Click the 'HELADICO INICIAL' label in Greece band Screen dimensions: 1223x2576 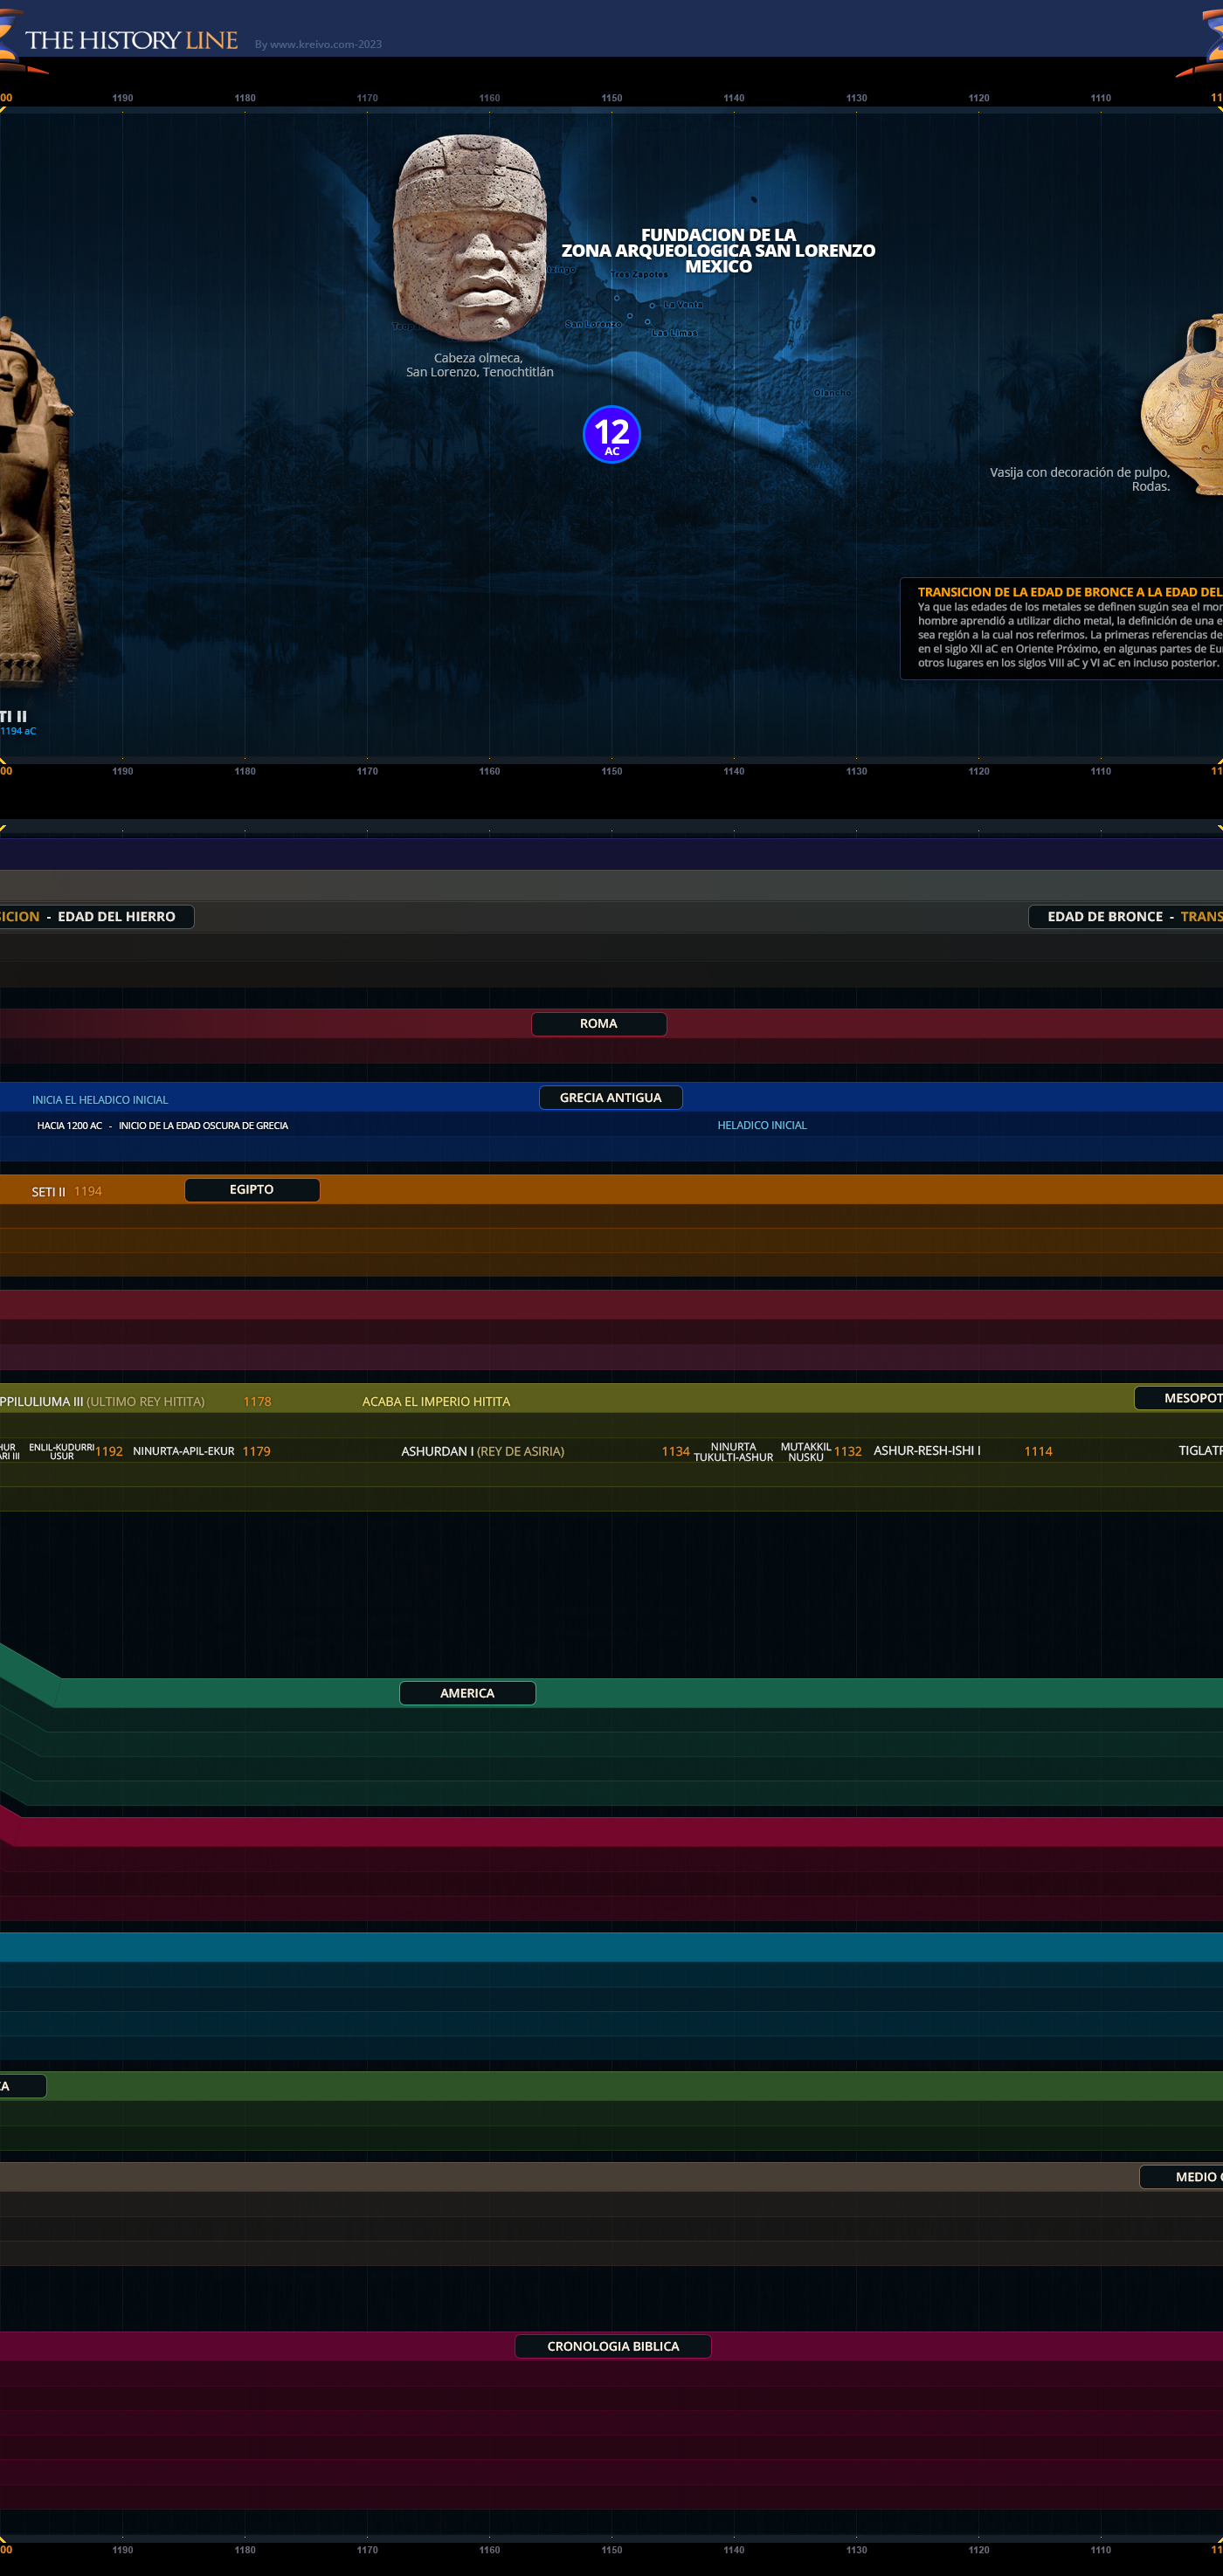click(x=762, y=1125)
